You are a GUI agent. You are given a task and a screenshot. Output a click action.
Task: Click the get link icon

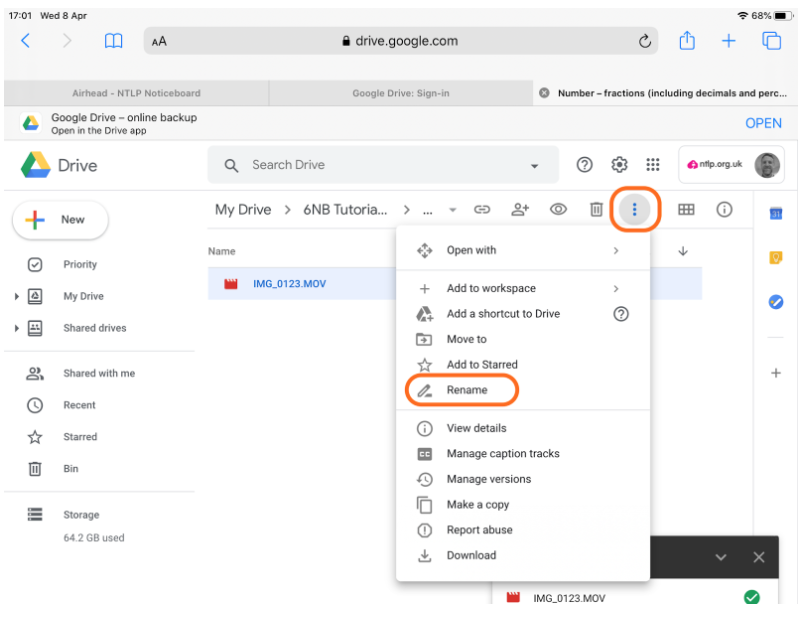pyautogui.click(x=481, y=209)
